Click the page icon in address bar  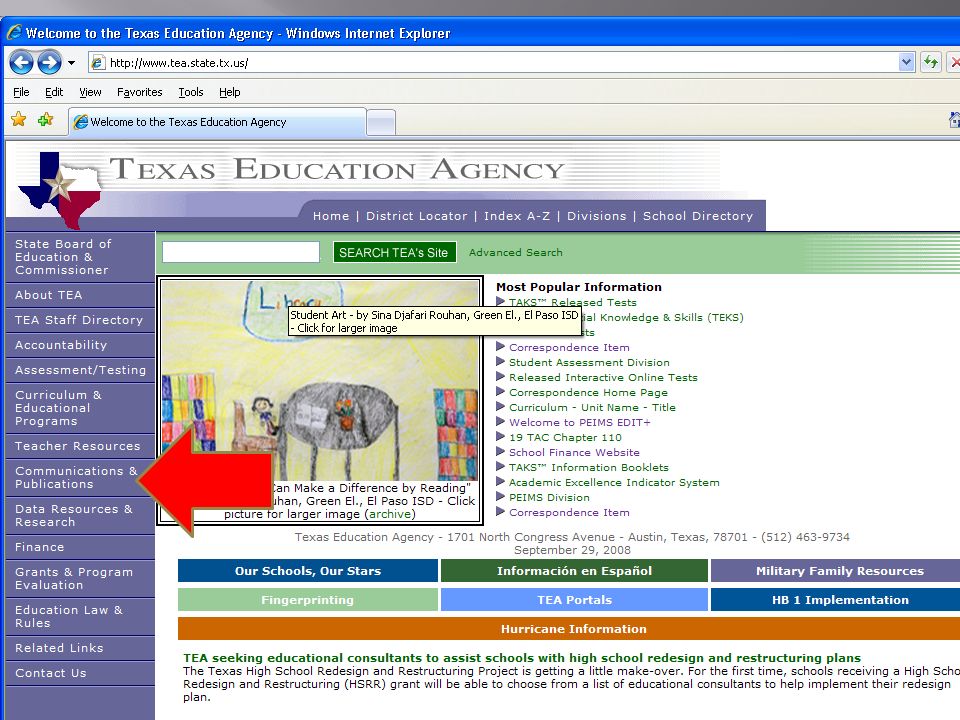pyautogui.click(x=98, y=62)
